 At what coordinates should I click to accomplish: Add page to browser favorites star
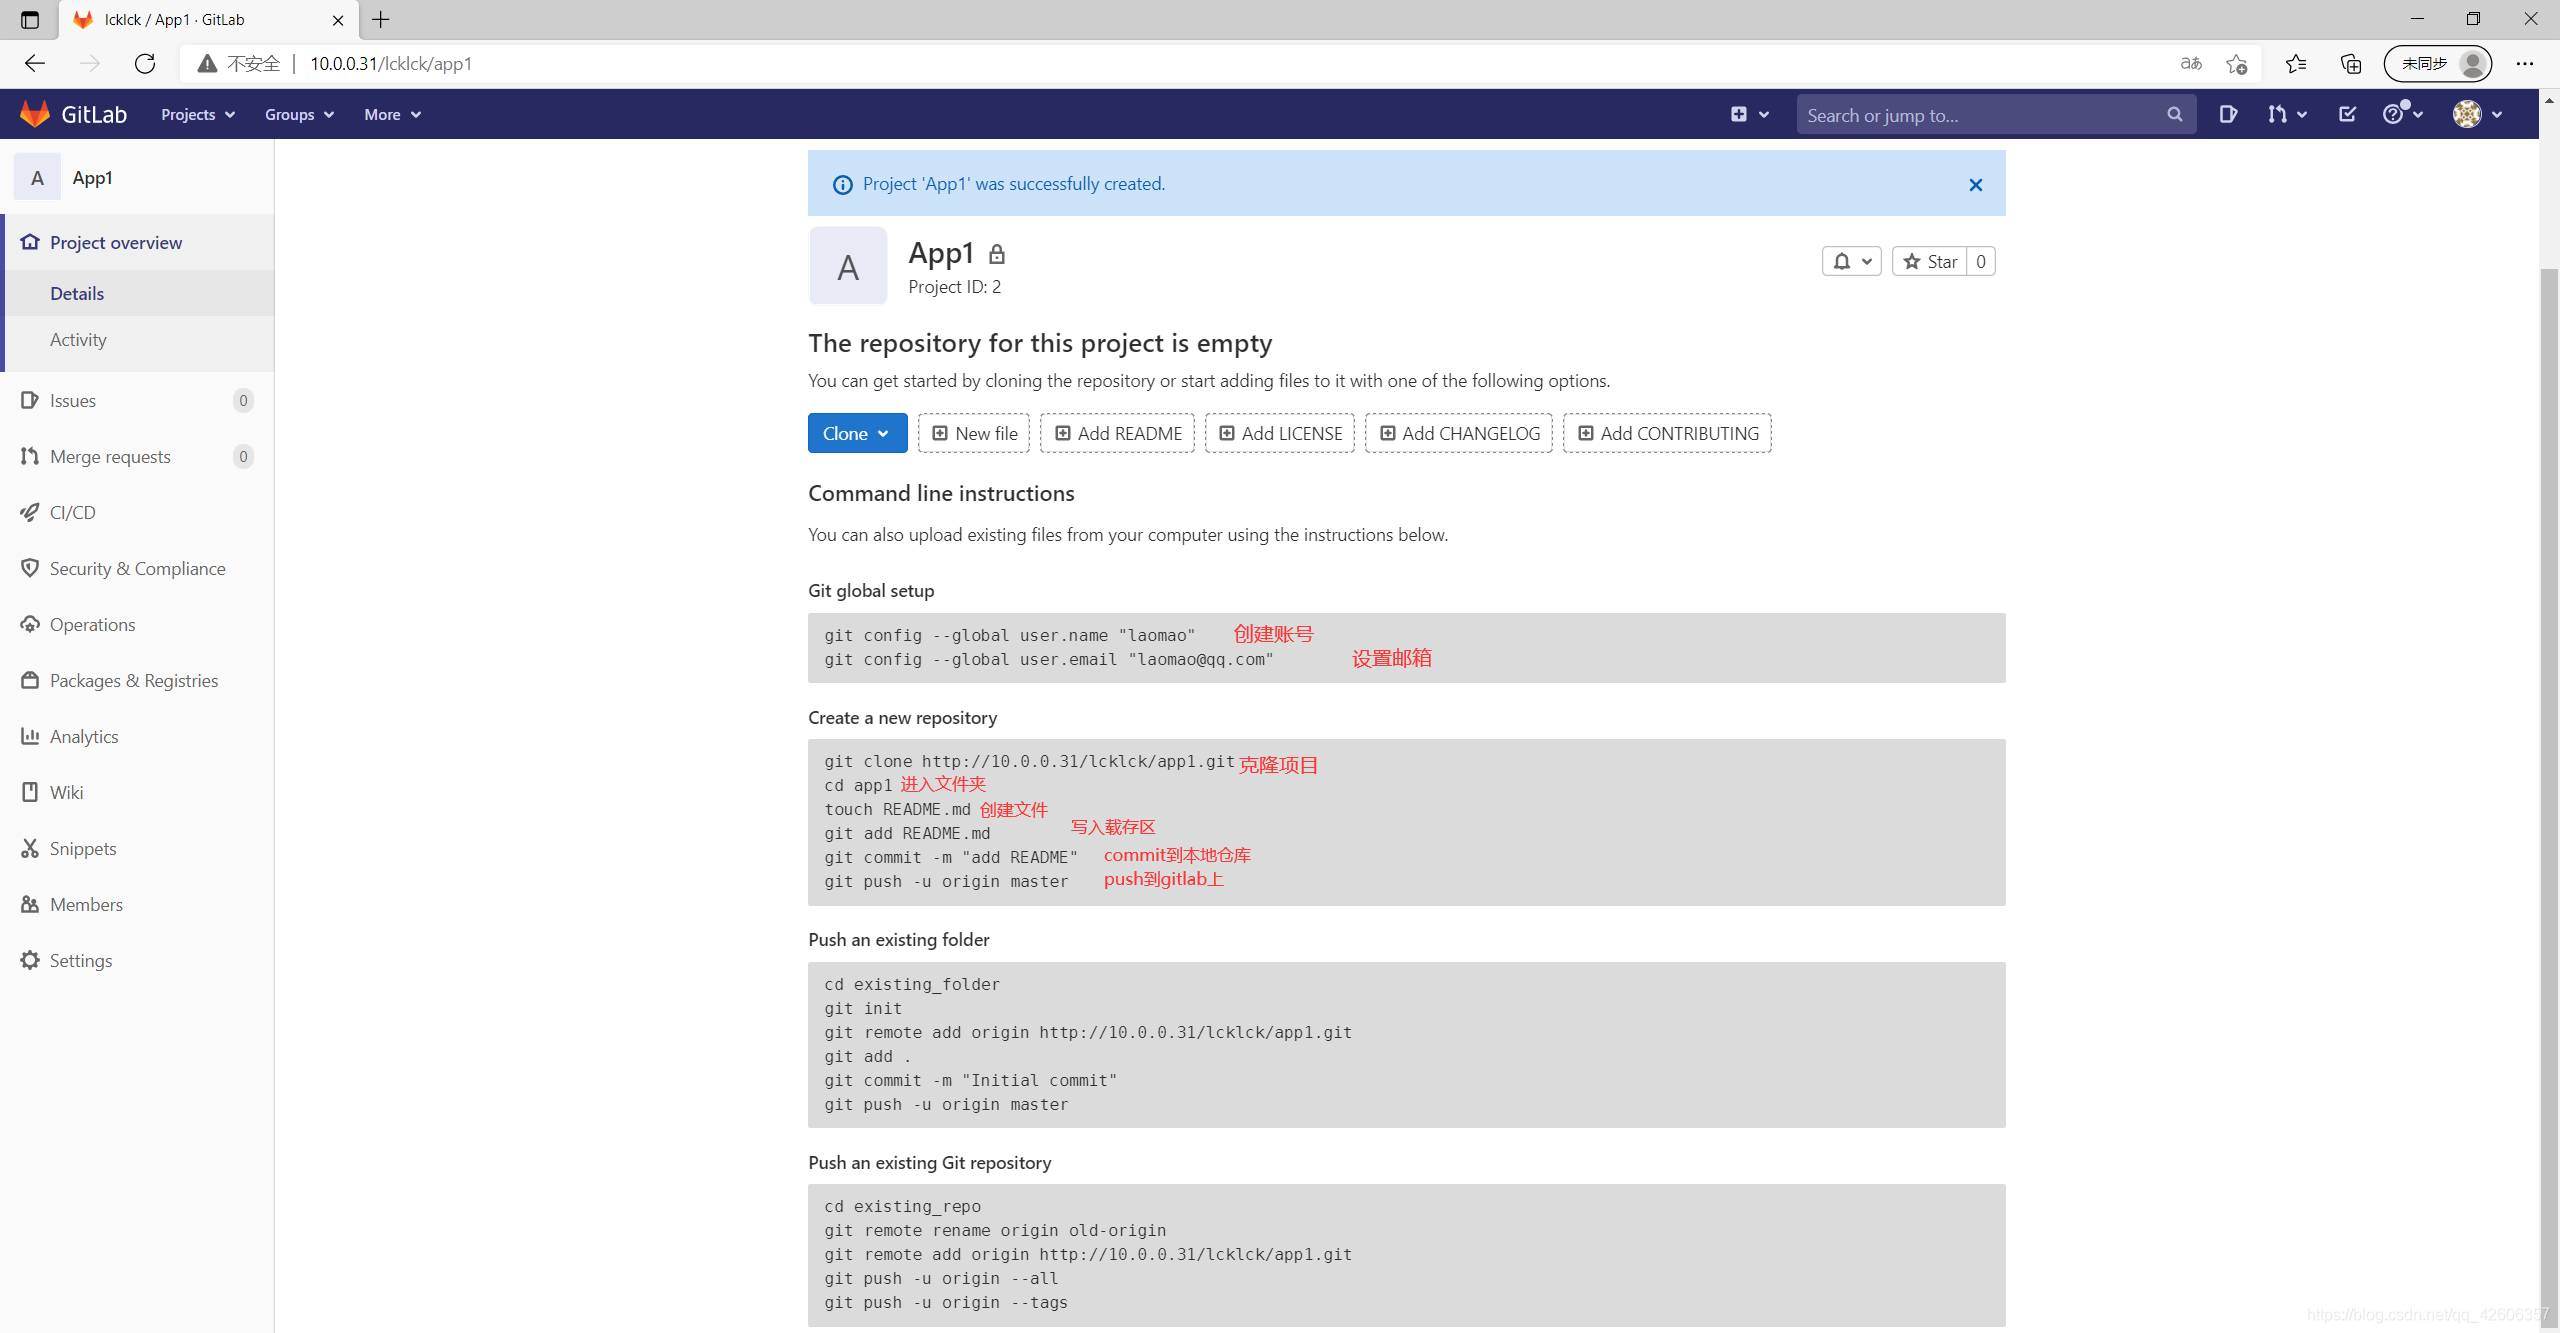[x=2236, y=64]
